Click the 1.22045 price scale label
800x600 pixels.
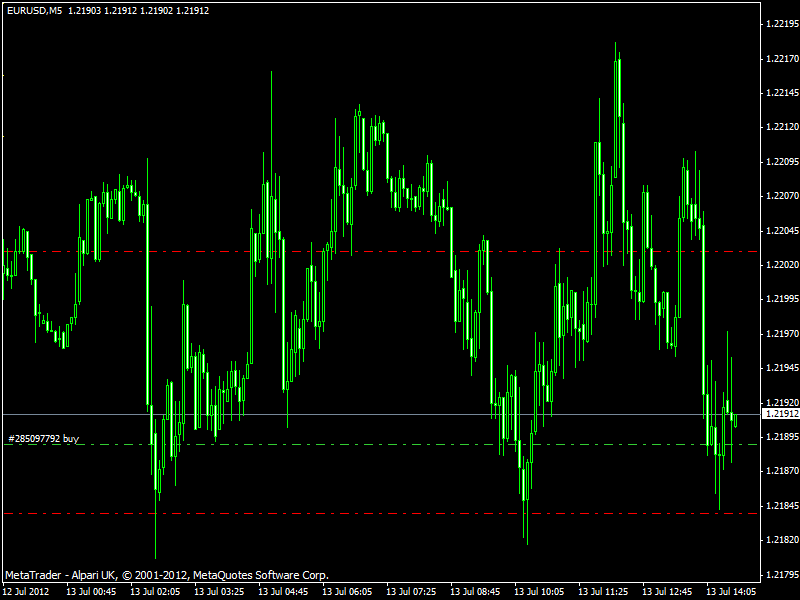[783, 231]
